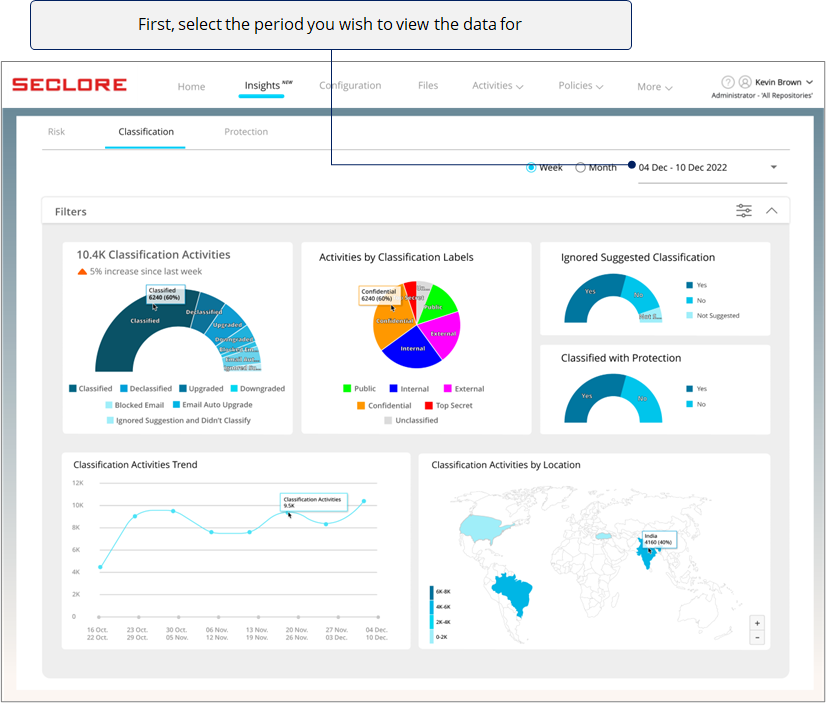Click Brazil on the world map

(512, 591)
